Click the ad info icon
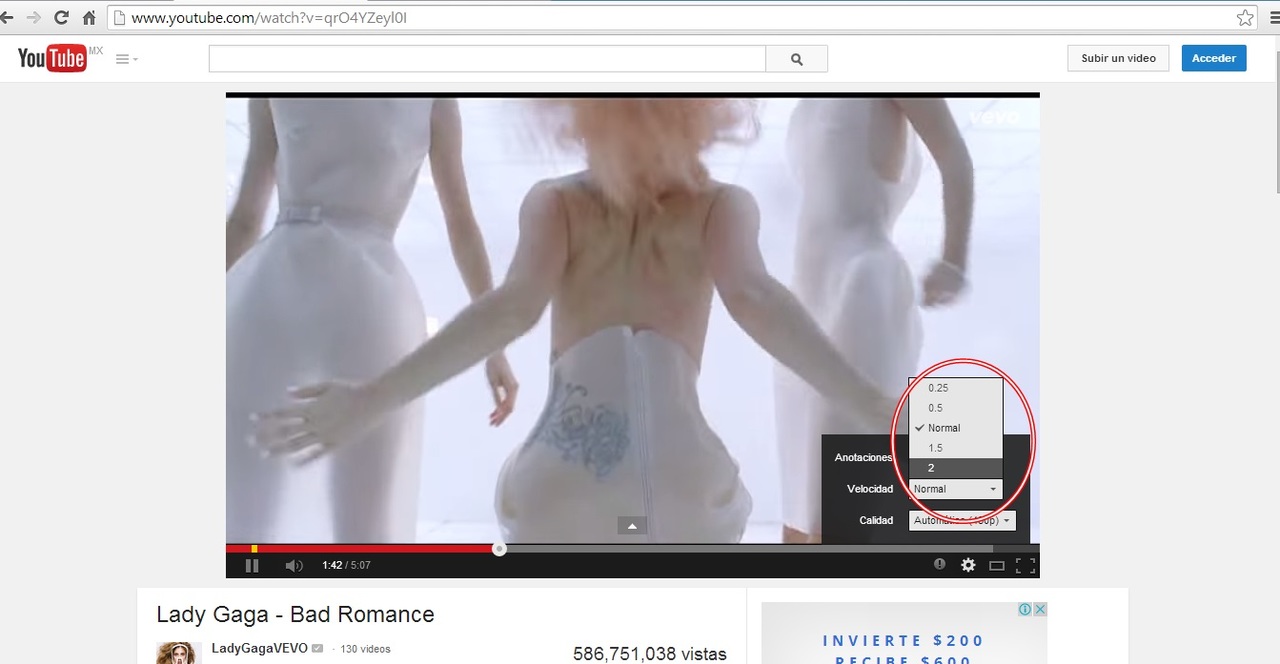The width and height of the screenshot is (1280, 664). [1025, 609]
